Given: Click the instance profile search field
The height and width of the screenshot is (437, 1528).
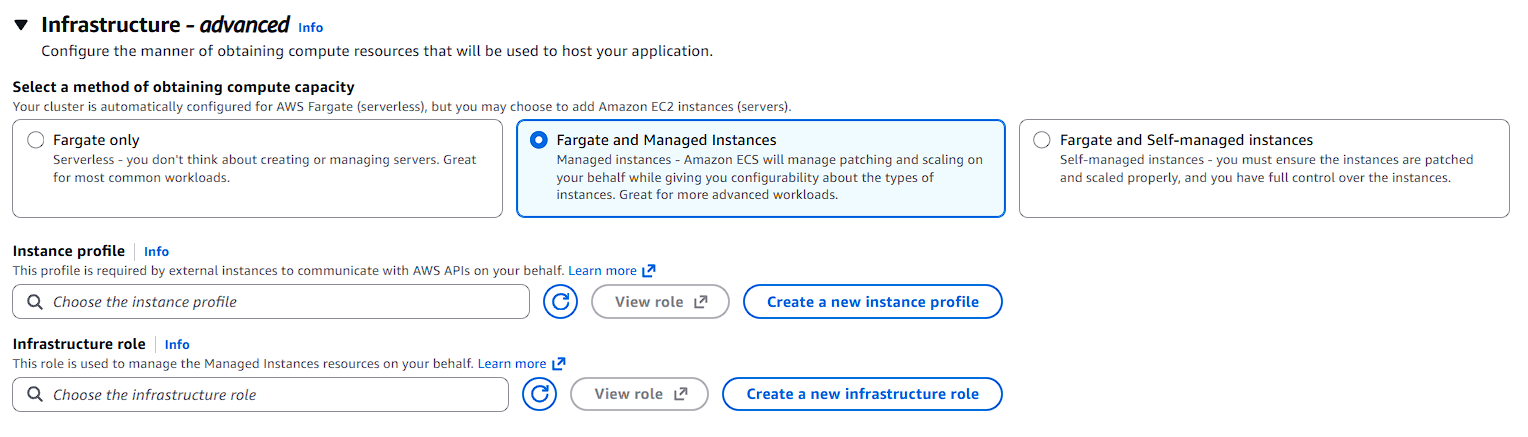Looking at the screenshot, I should coord(280,302).
